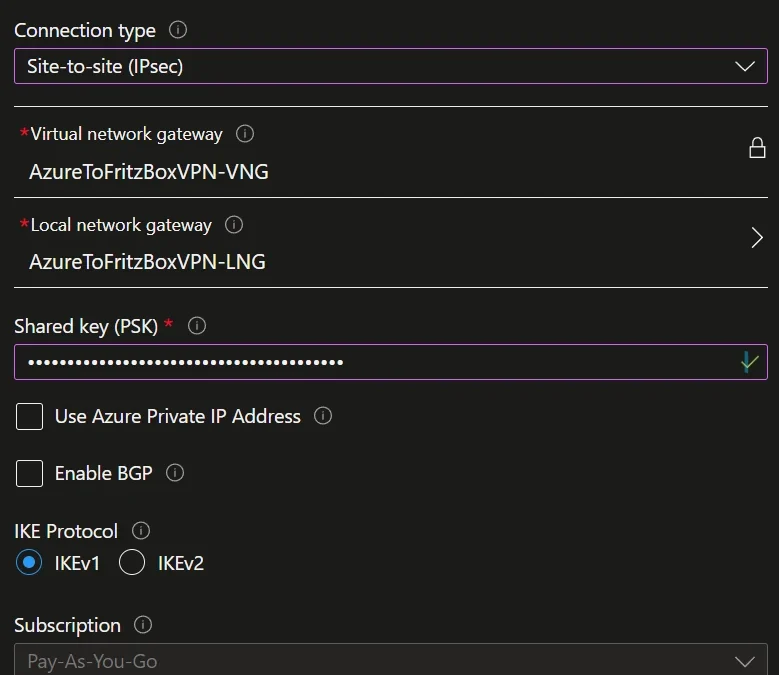Expand the Local network gateway chevron
Image resolution: width=779 pixels, height=675 pixels.
pos(757,237)
